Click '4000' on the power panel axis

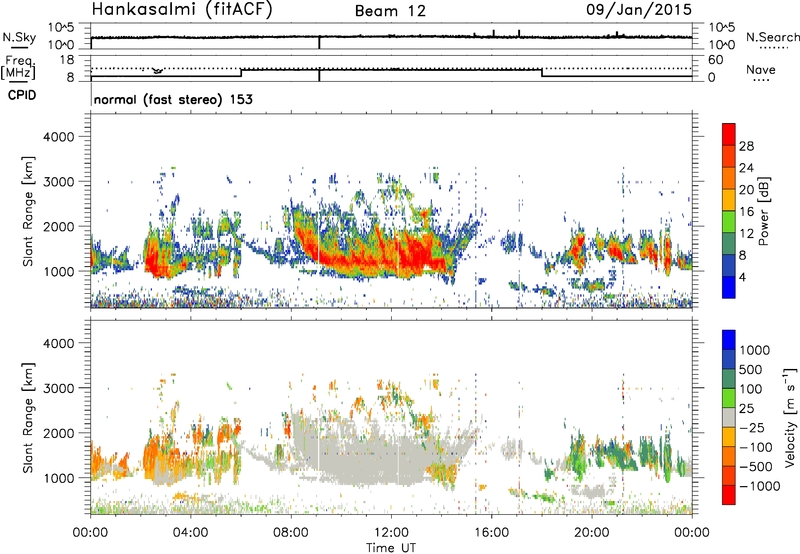59,137
